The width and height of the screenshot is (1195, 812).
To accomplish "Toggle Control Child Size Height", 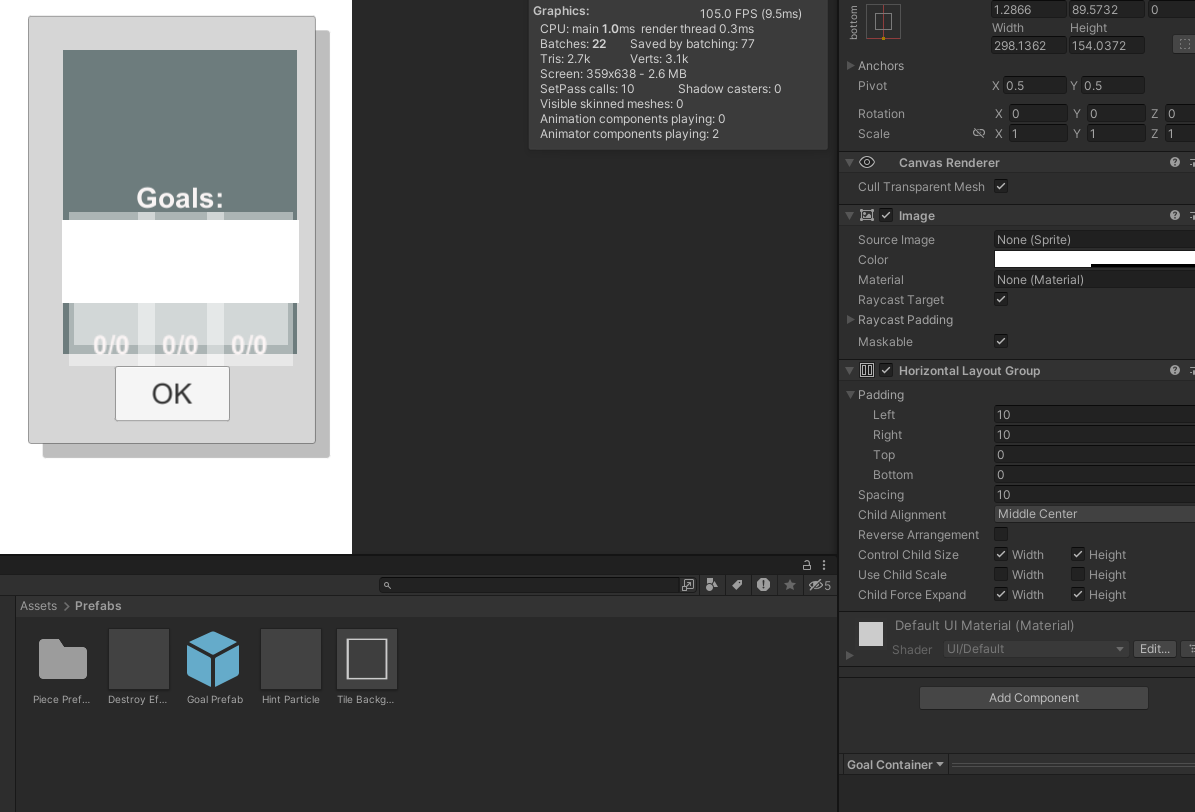I will [1077, 554].
